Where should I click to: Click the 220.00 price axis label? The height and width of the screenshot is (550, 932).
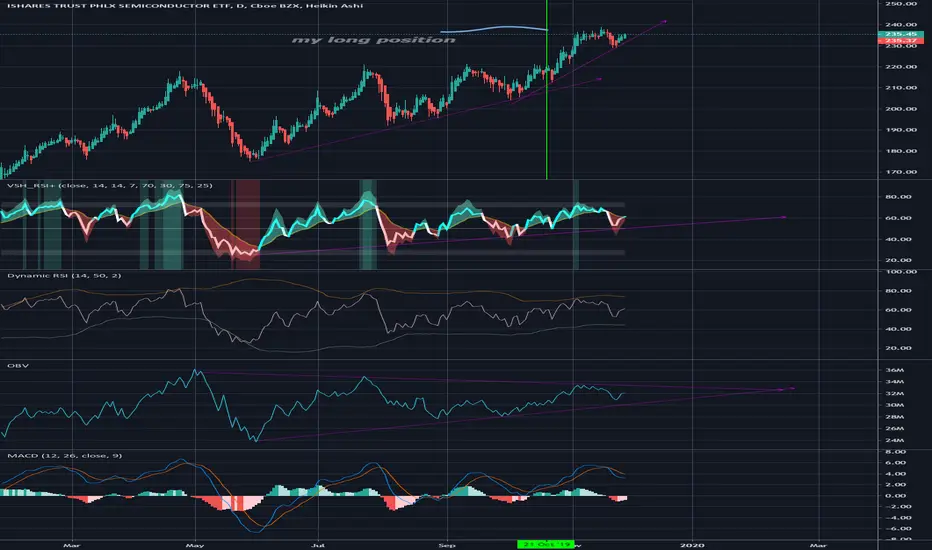pos(900,67)
